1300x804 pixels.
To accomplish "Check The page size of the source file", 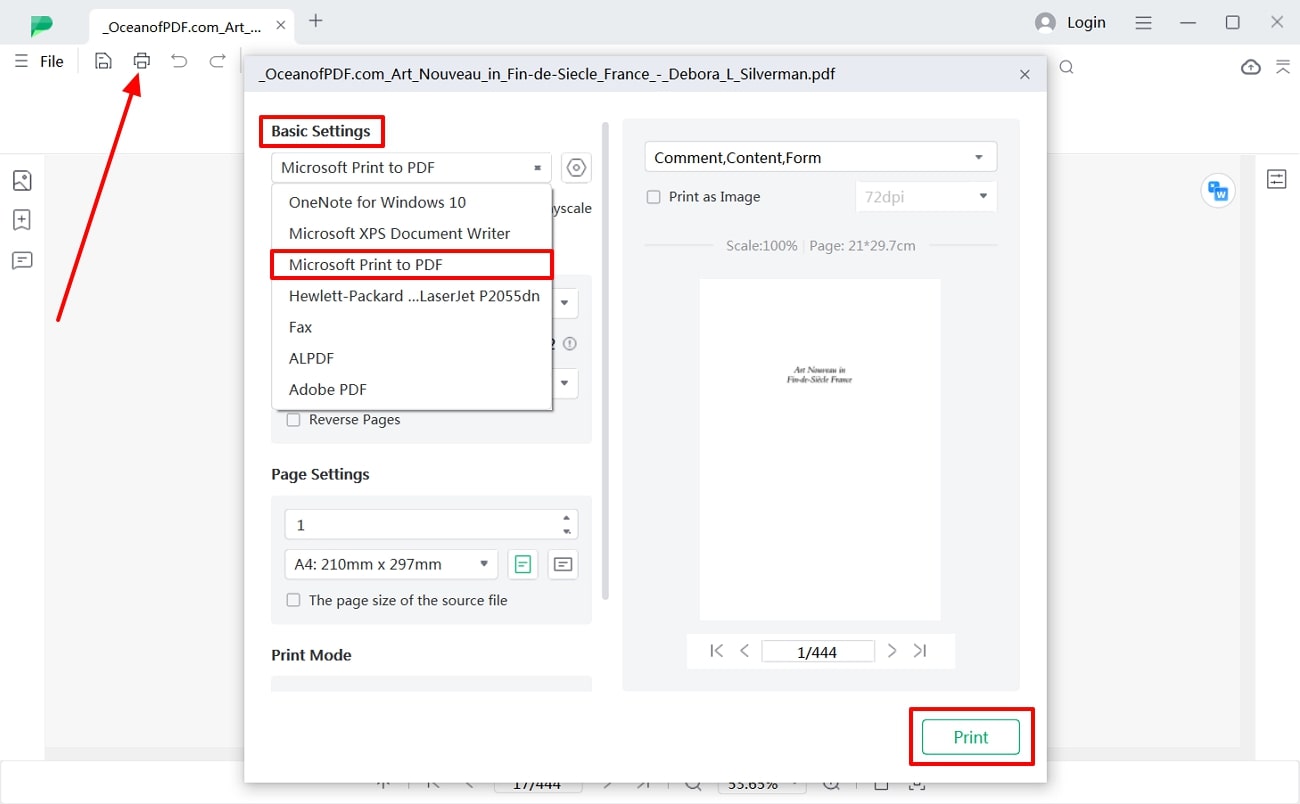I will pyautogui.click(x=293, y=600).
